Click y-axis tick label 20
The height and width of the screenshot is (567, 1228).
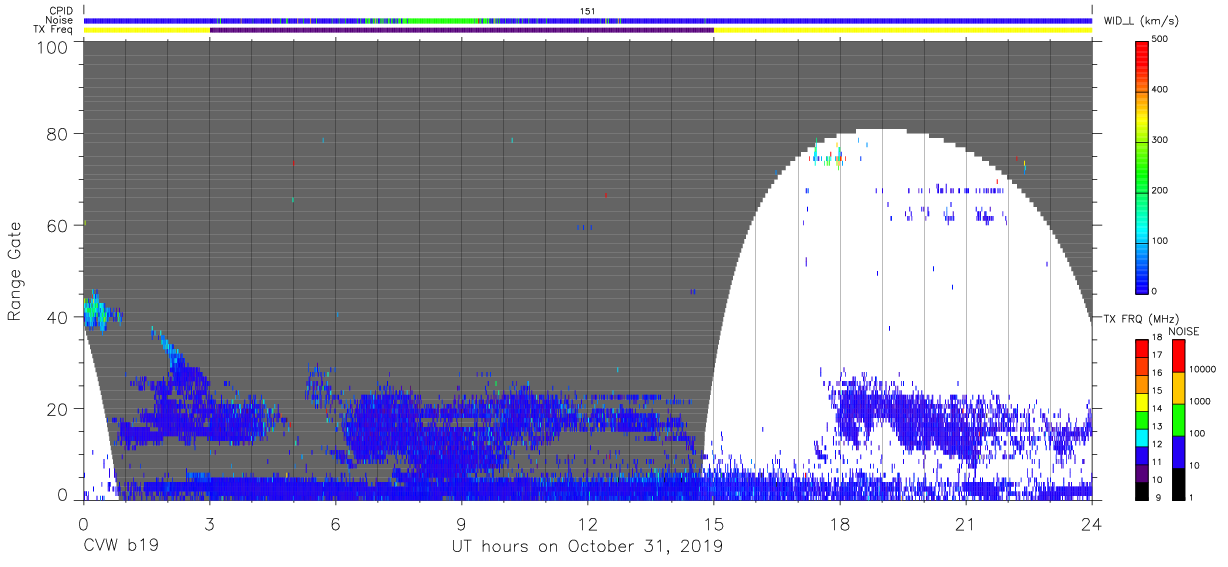pos(59,409)
